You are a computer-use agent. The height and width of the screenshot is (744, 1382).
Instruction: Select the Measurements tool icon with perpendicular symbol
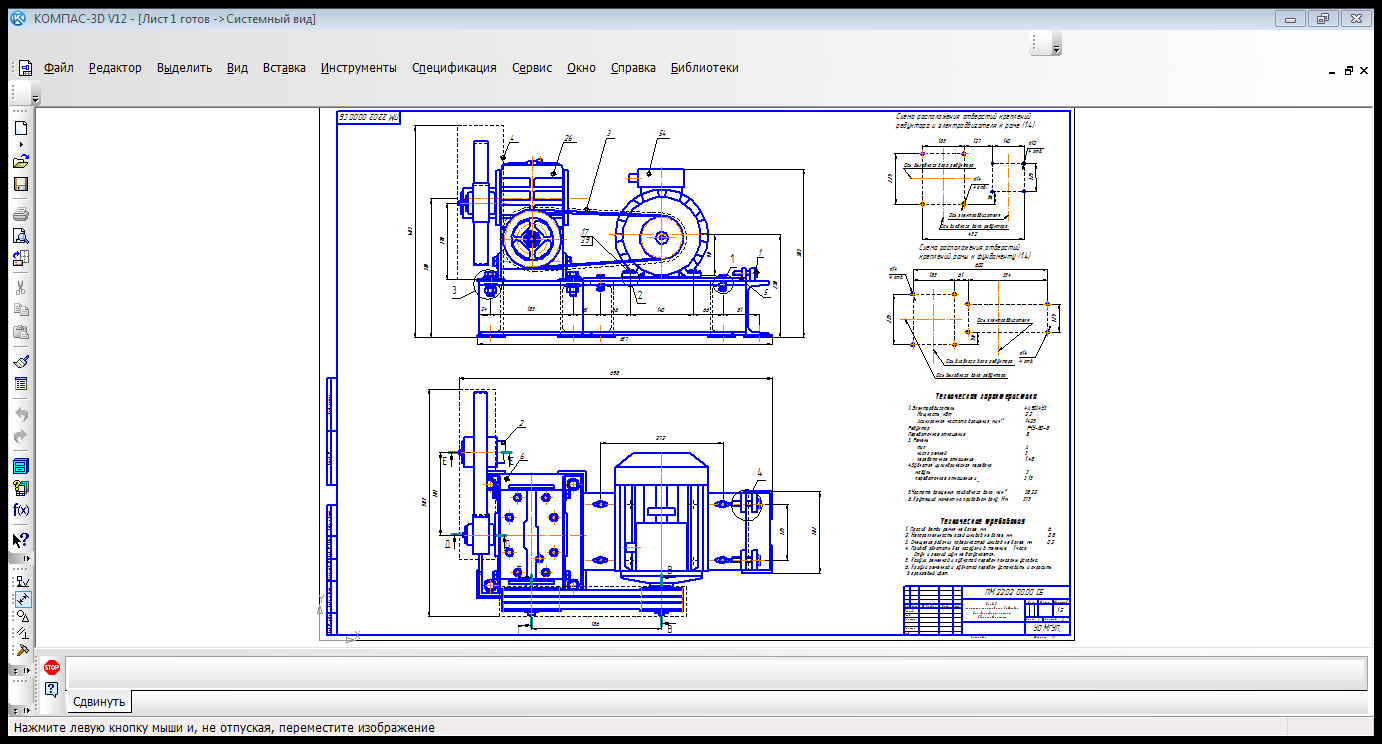point(22,633)
